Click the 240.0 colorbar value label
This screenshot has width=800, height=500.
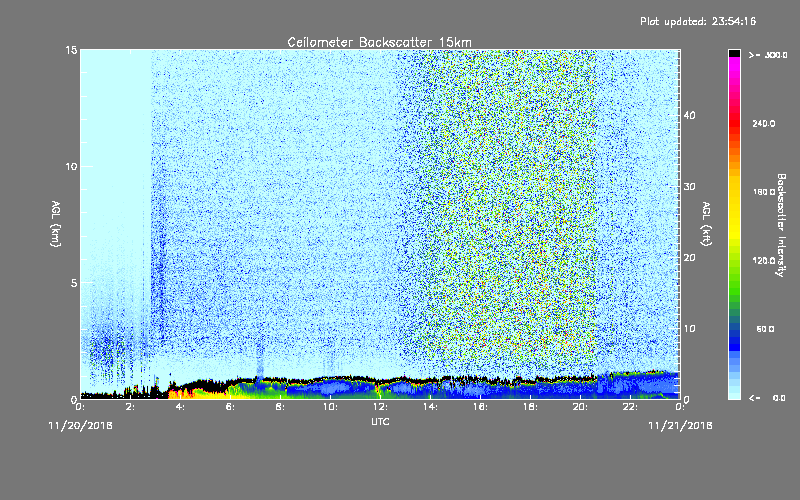point(764,124)
